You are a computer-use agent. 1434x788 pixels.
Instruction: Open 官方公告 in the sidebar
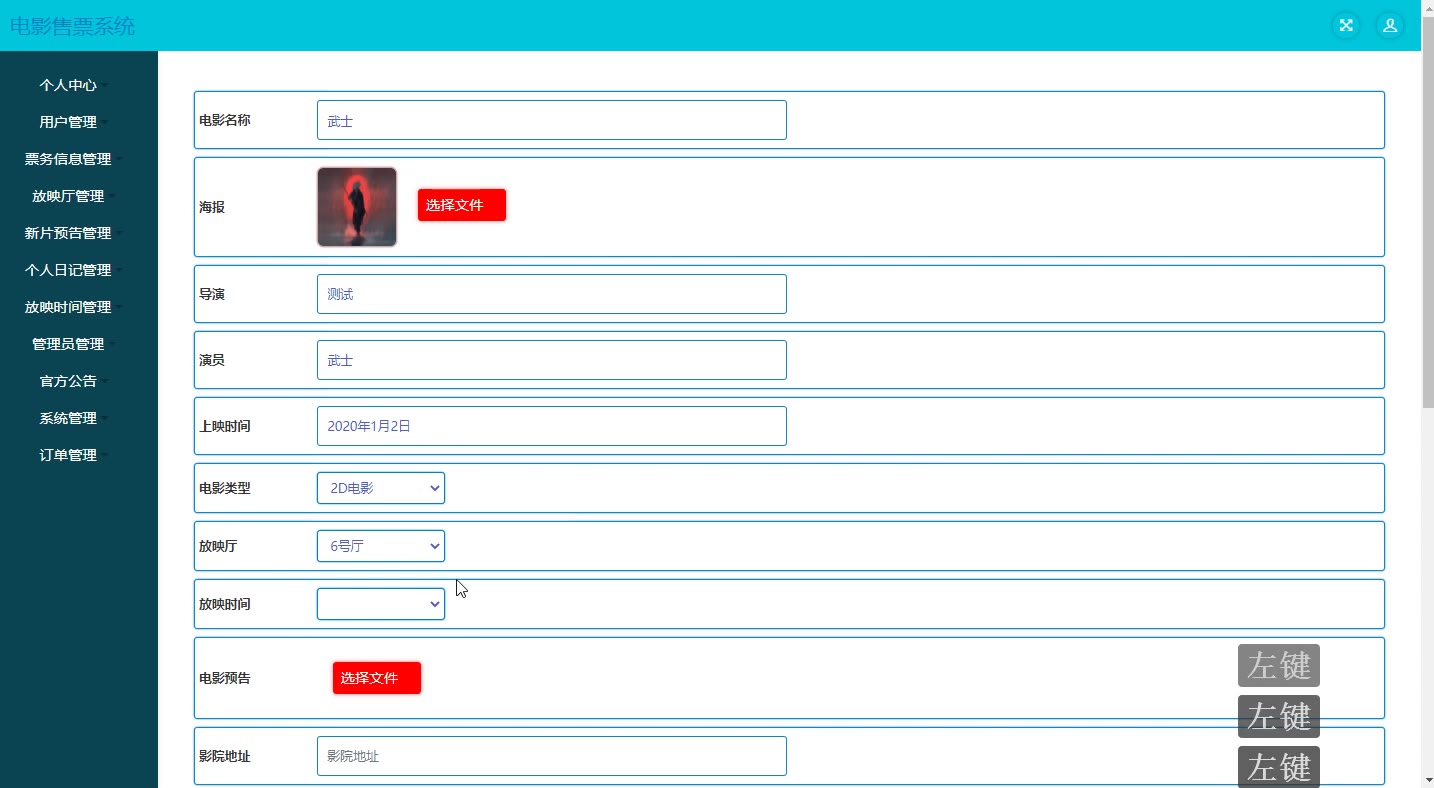(x=73, y=381)
